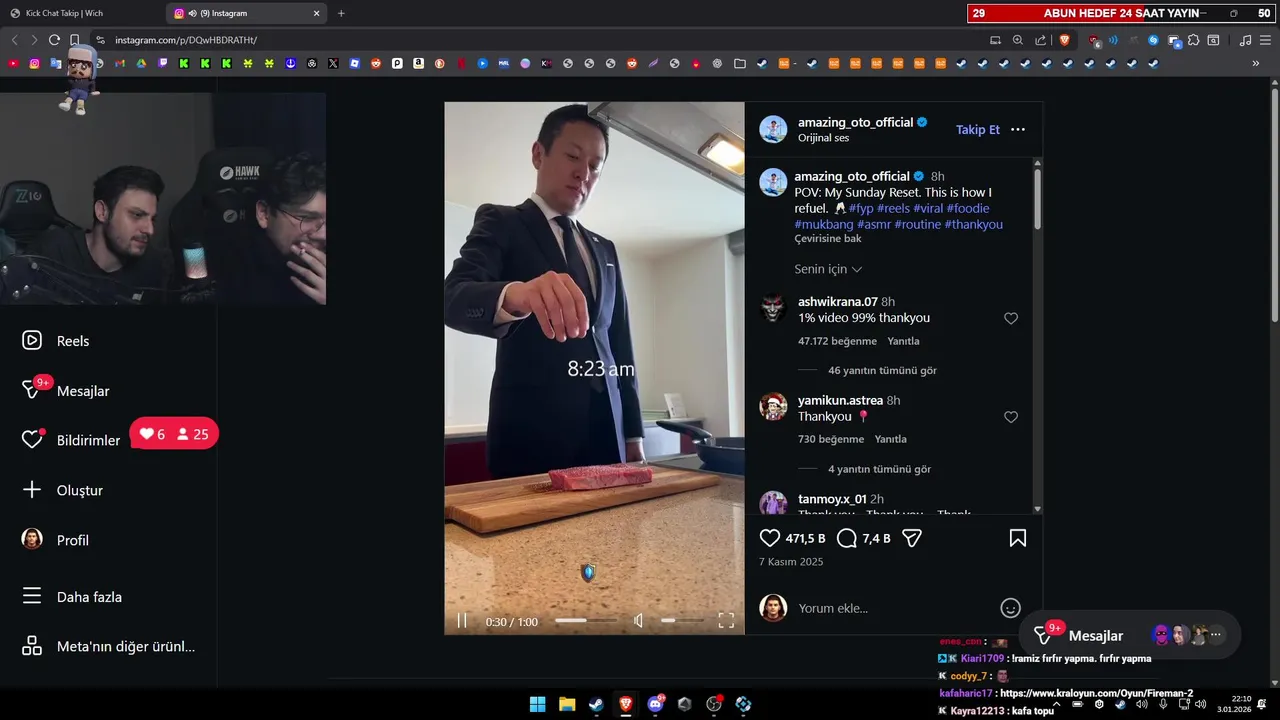Close the Instagram browser tab
The image size is (1280, 720).
tap(316, 13)
